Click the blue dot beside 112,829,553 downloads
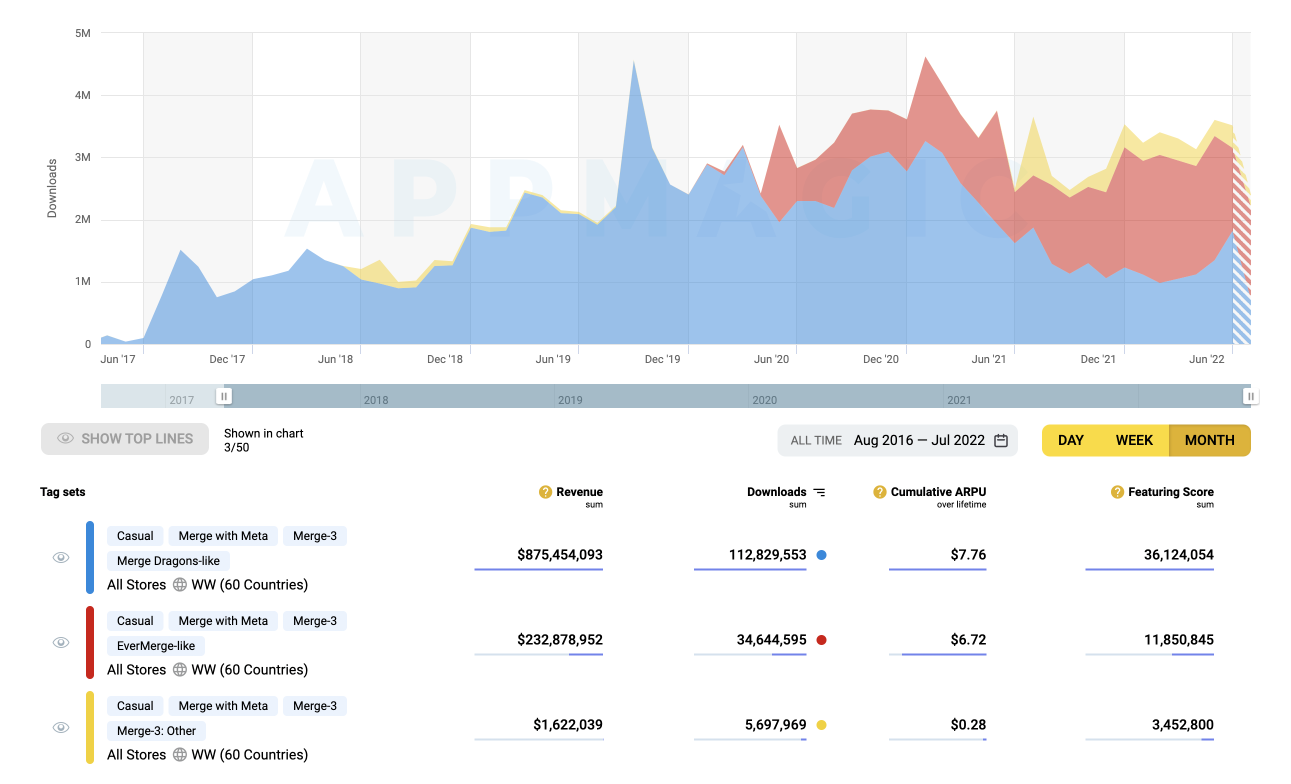1291x784 pixels. 822,555
